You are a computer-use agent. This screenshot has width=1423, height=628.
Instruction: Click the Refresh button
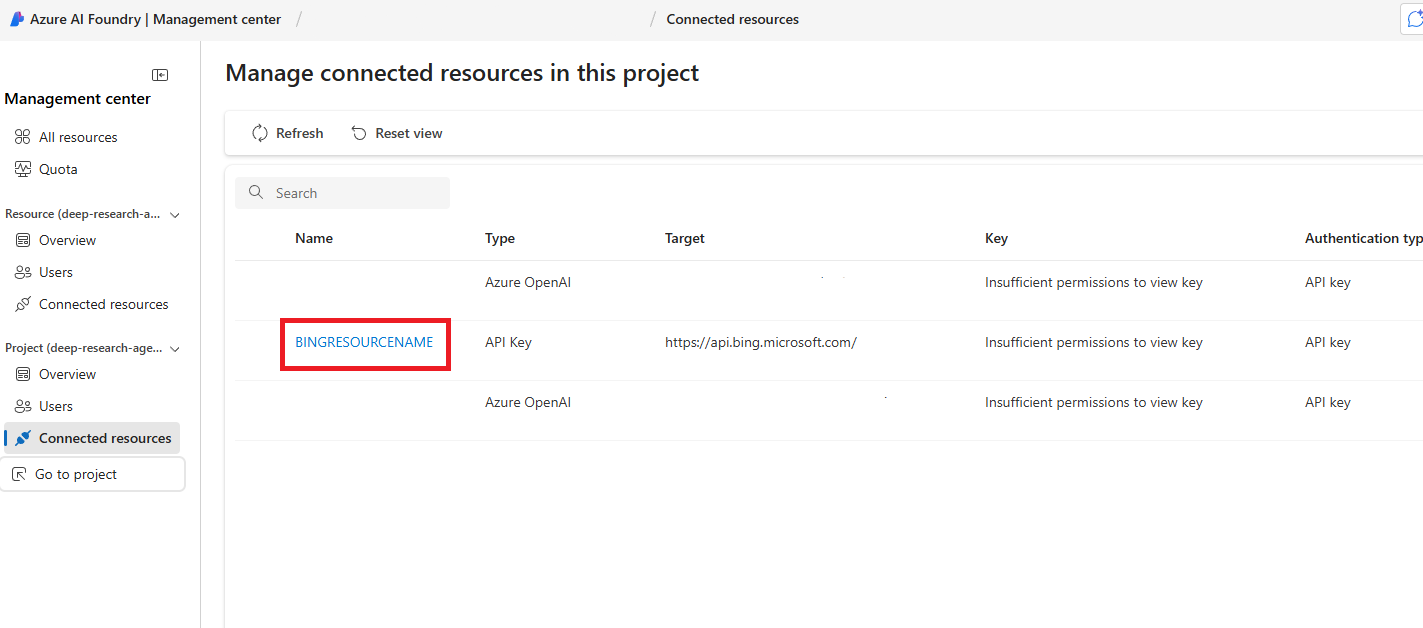[x=288, y=133]
